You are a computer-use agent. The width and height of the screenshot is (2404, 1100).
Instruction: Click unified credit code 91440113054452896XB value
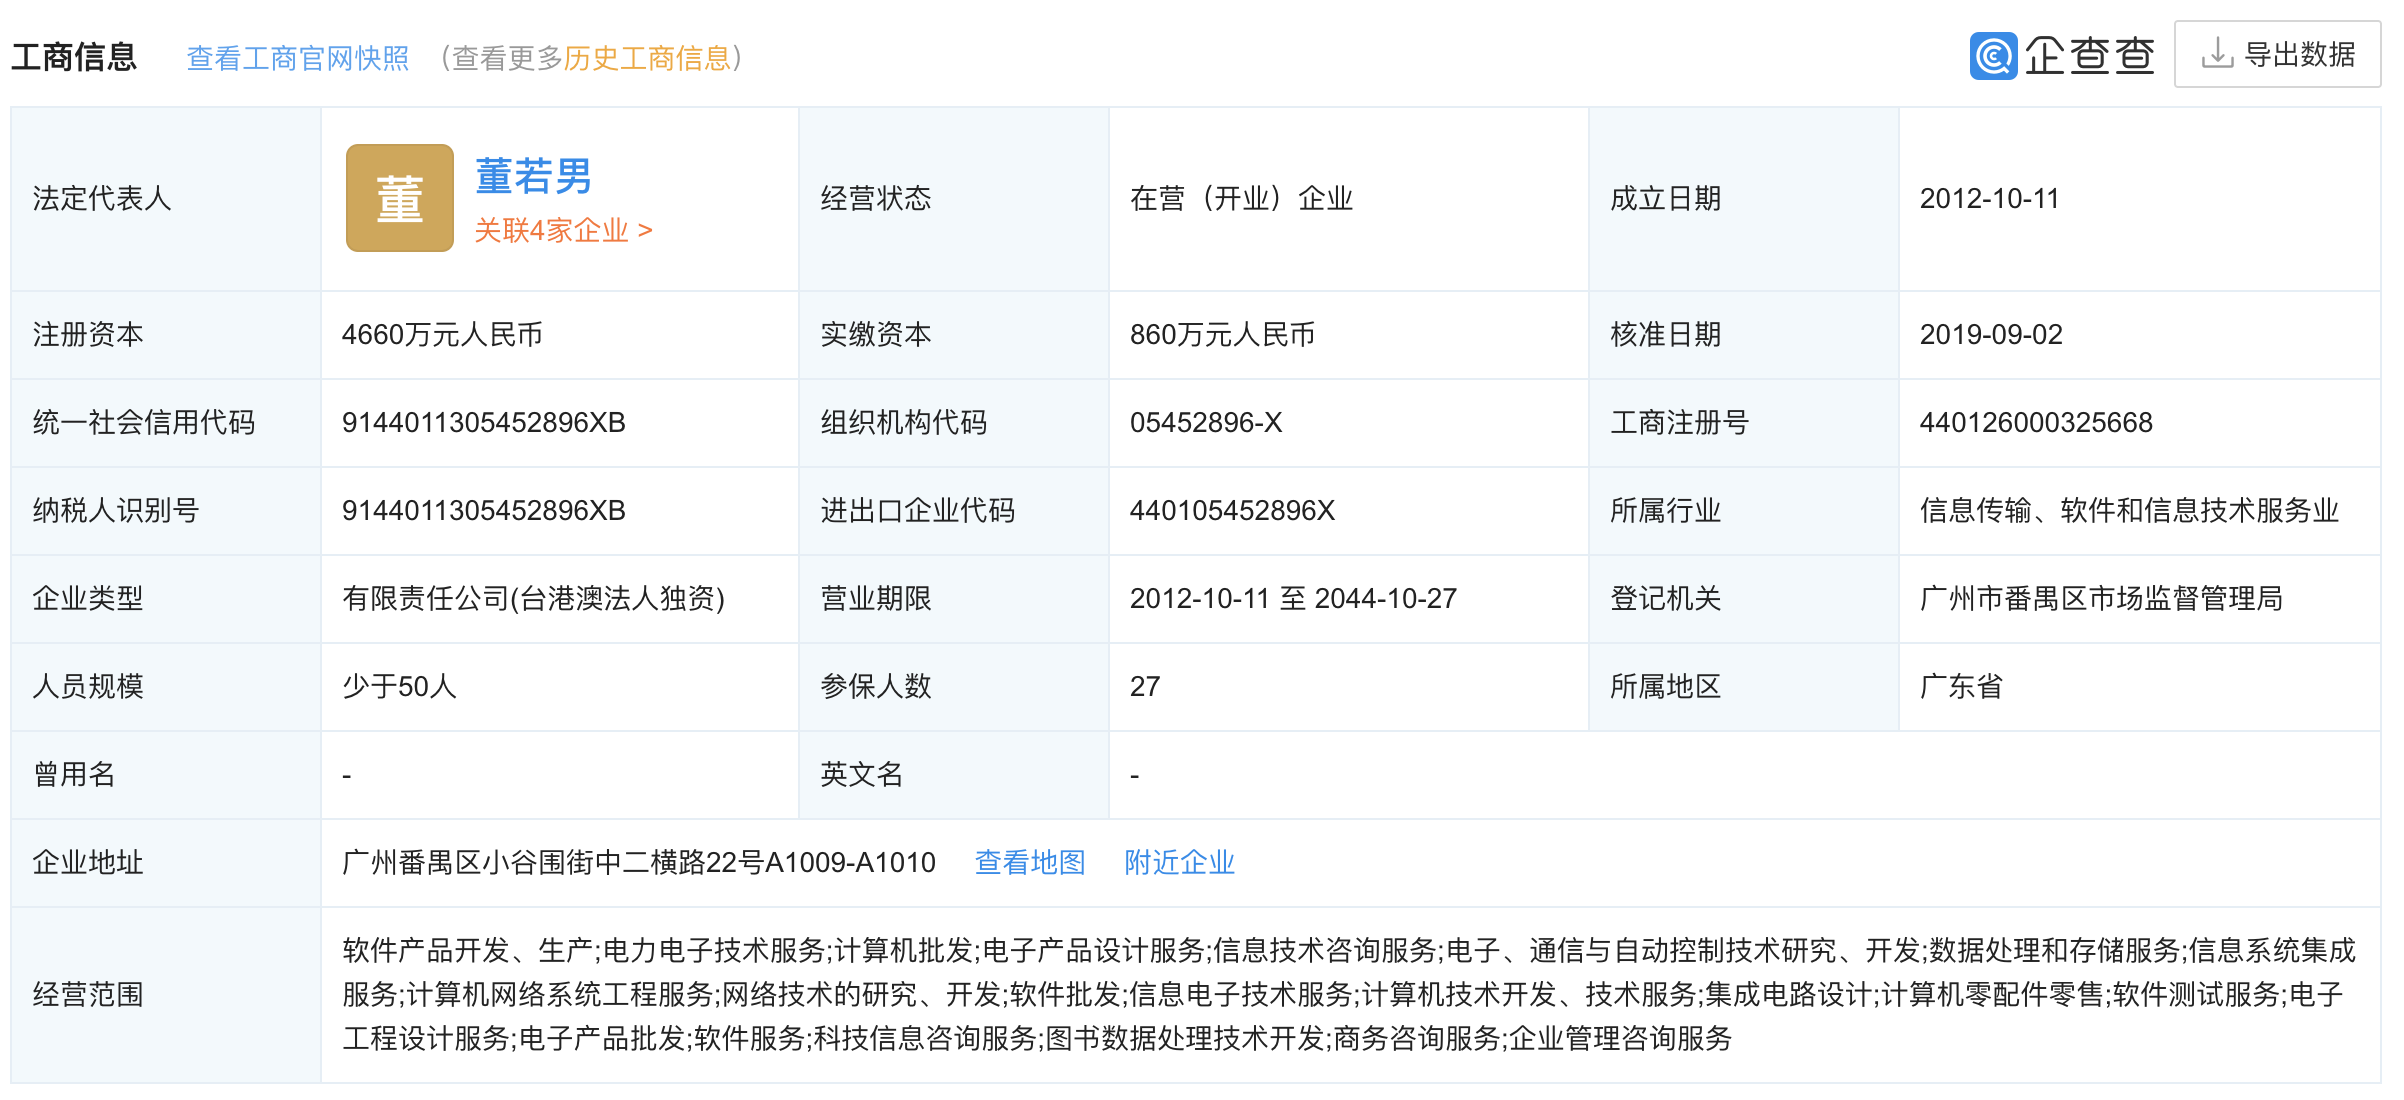483,423
